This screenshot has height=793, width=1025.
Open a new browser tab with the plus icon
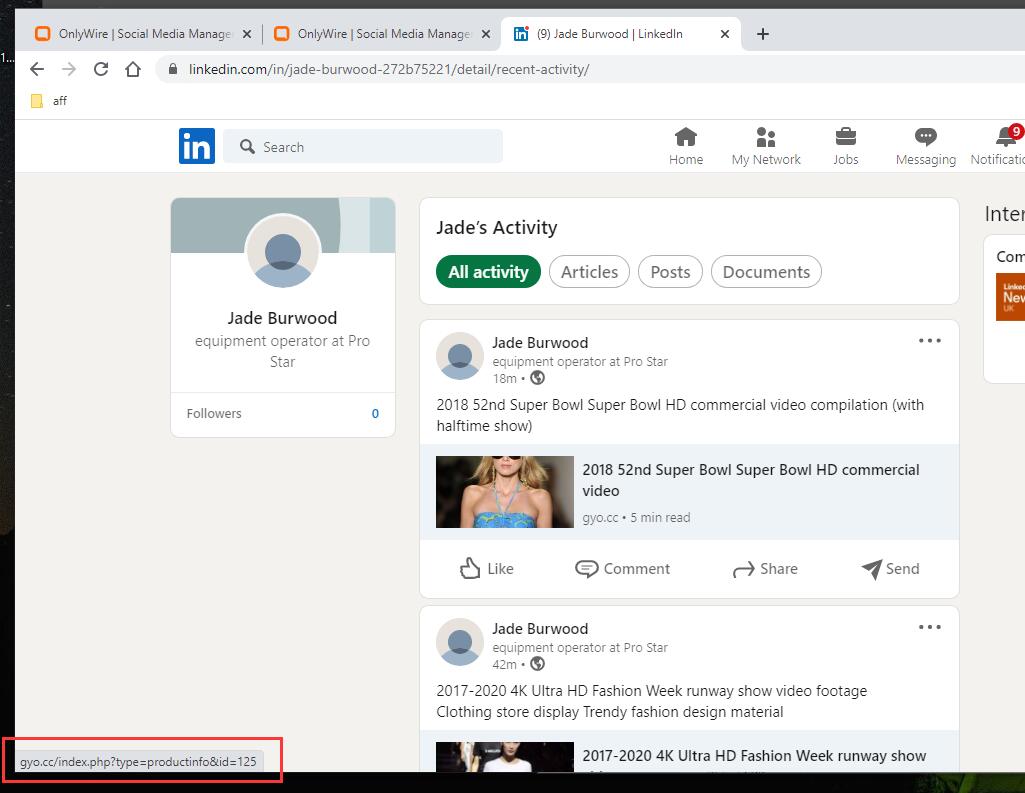coord(763,34)
